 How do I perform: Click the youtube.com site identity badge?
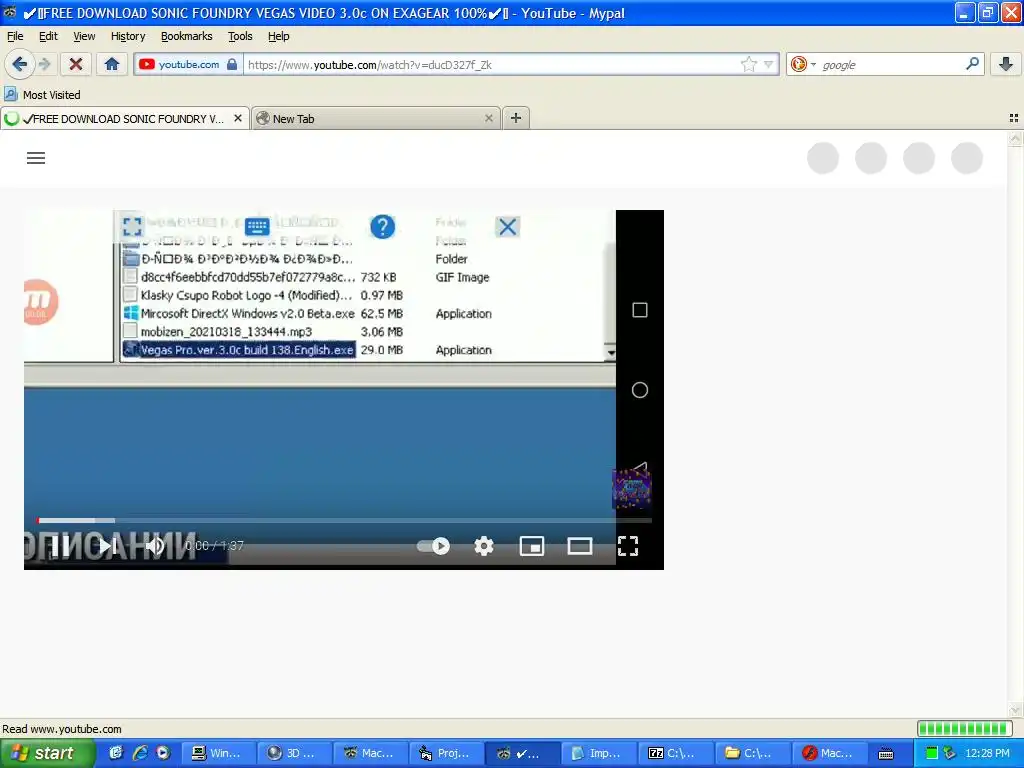coord(188,64)
